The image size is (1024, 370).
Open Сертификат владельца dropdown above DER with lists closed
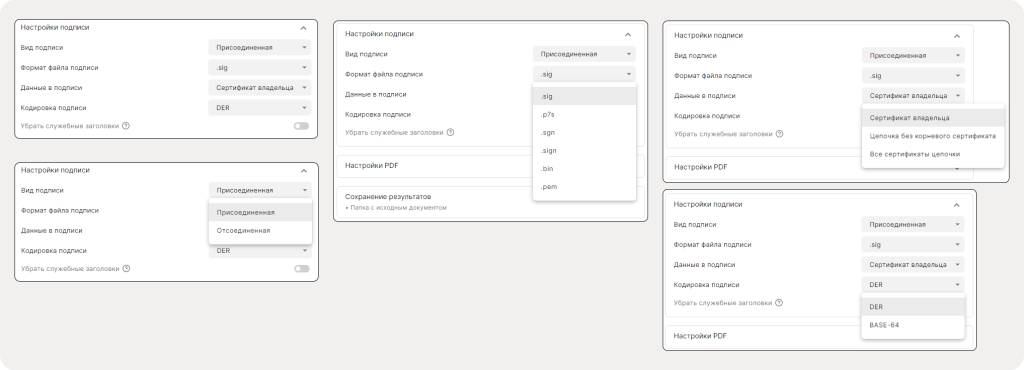pyautogui.click(x=260, y=87)
